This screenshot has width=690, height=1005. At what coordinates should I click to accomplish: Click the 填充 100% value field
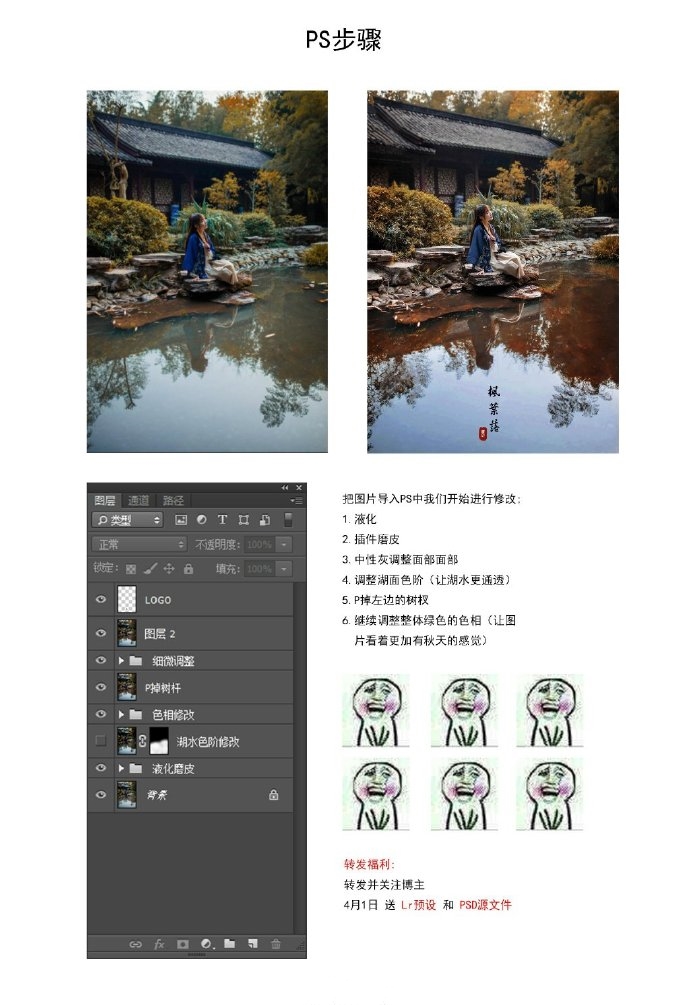point(259,569)
